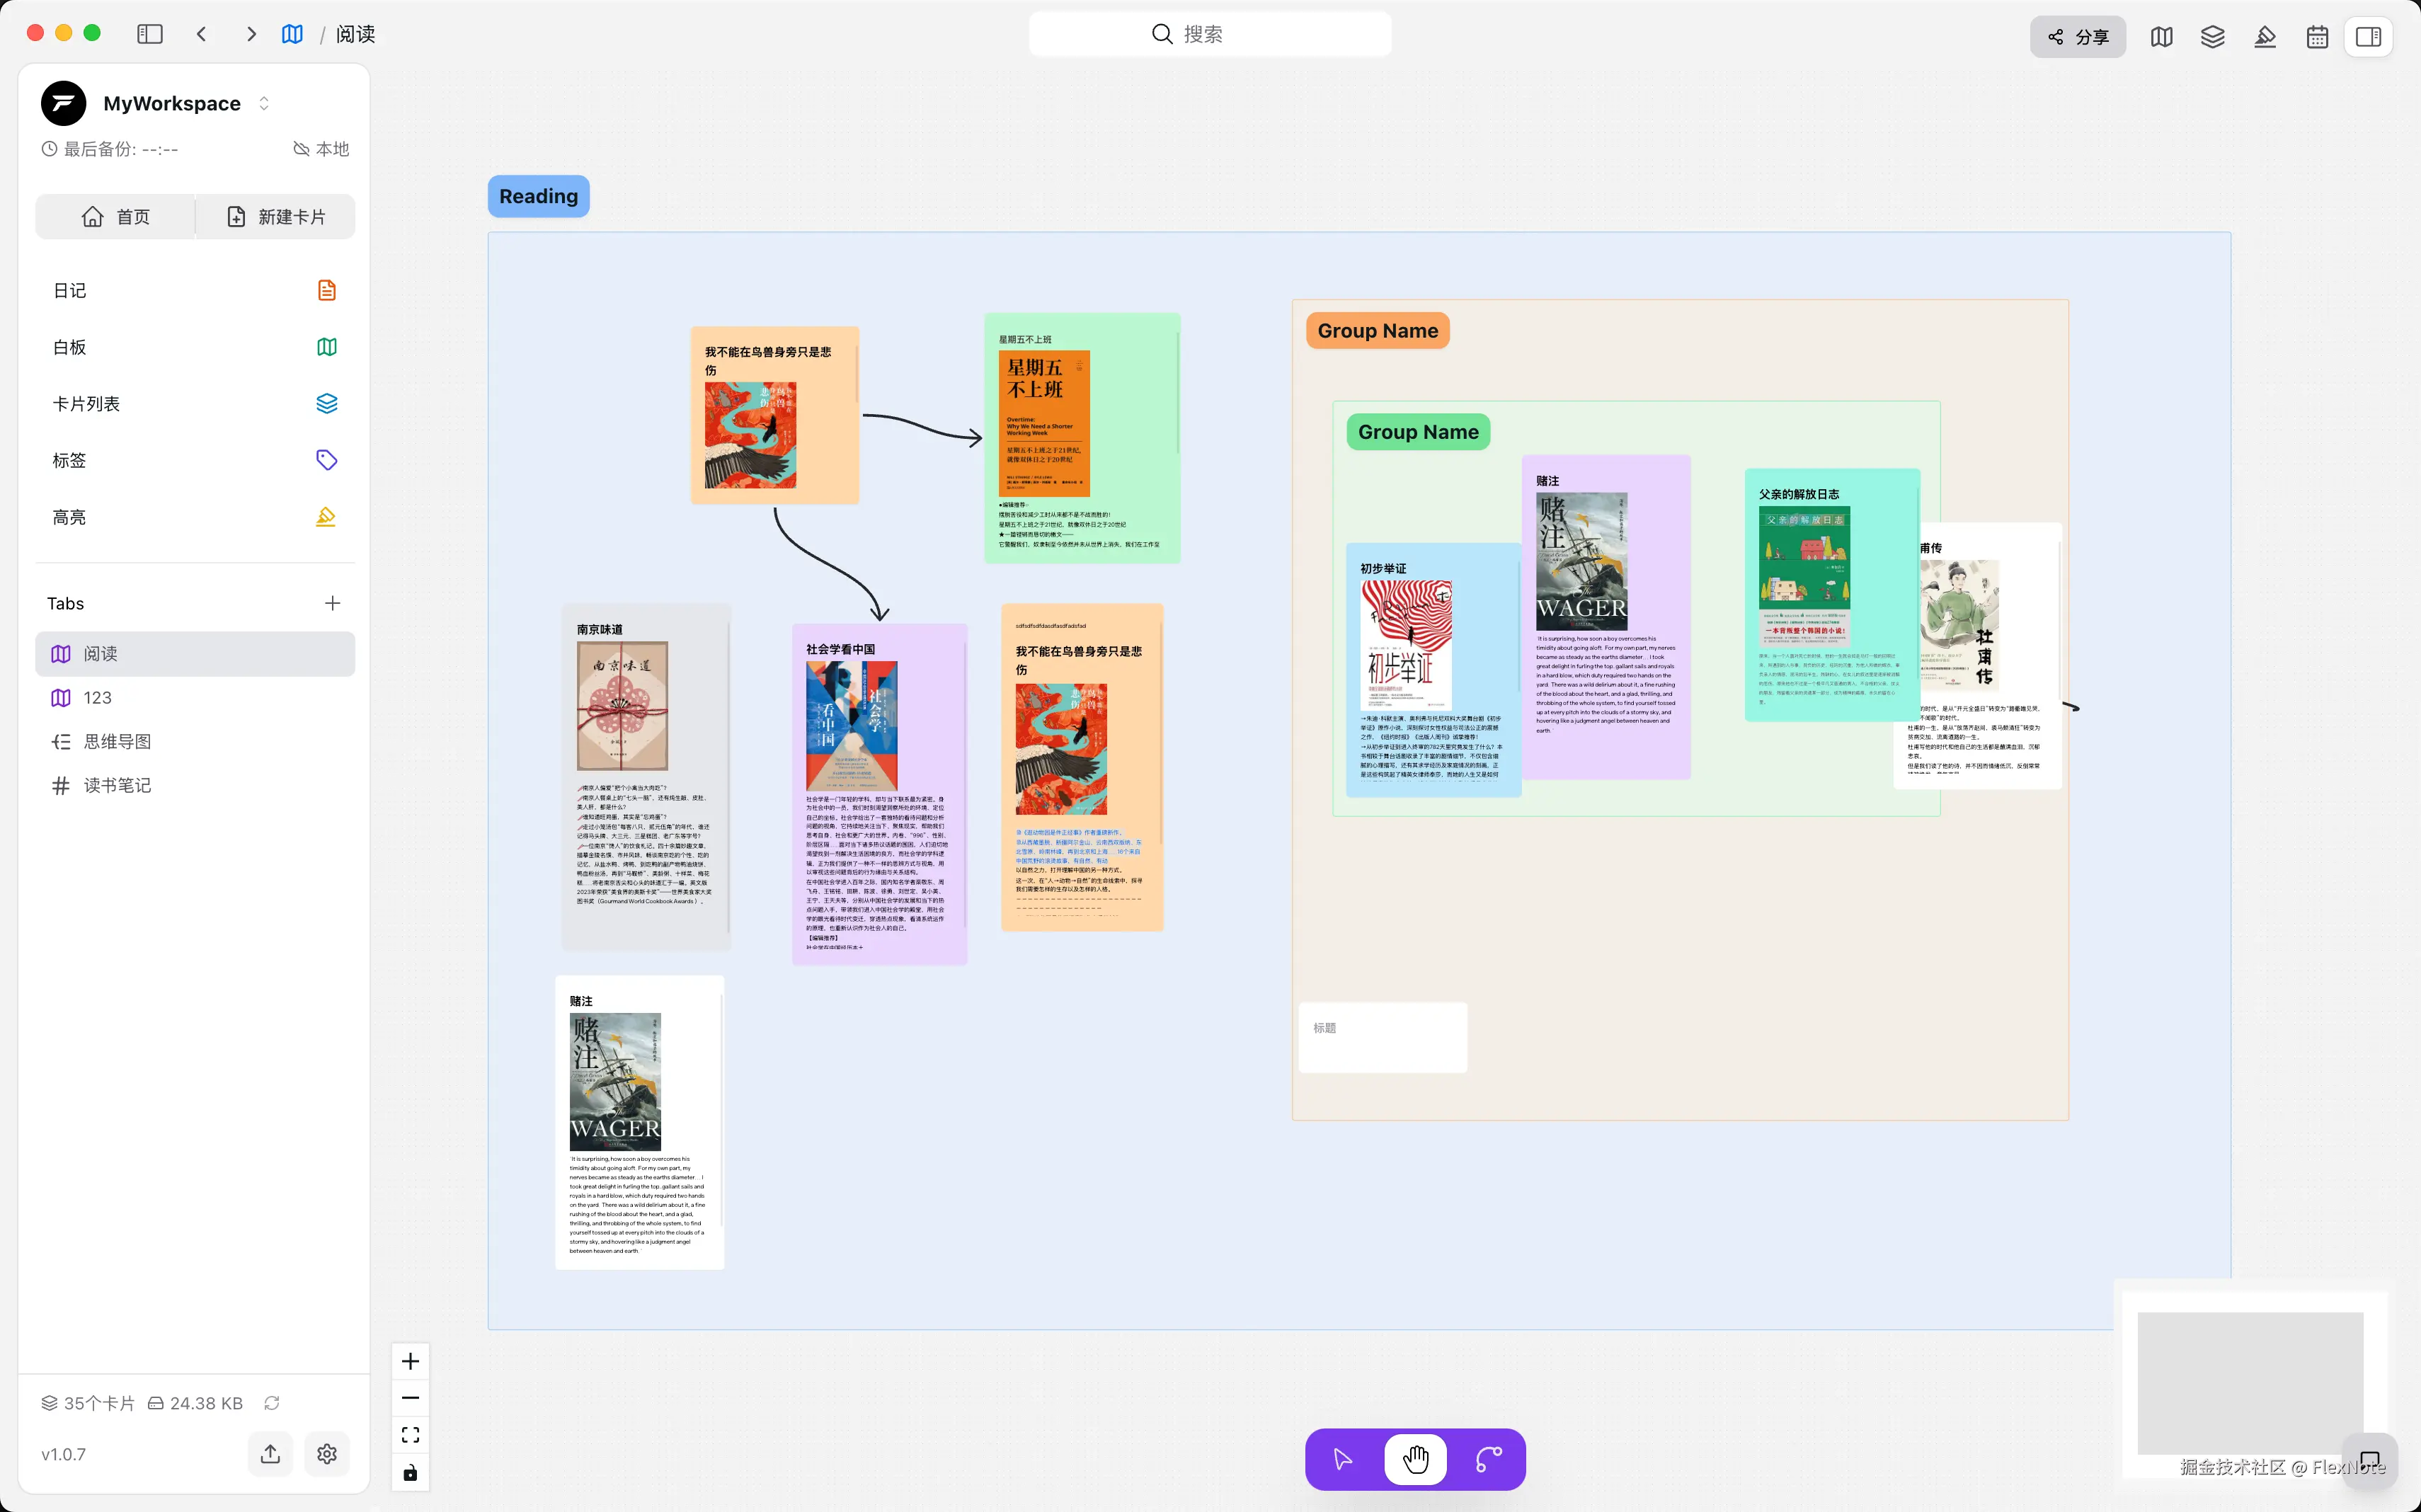Click the 搜索 search field
This screenshot has width=2421, height=1512.
1209,34
